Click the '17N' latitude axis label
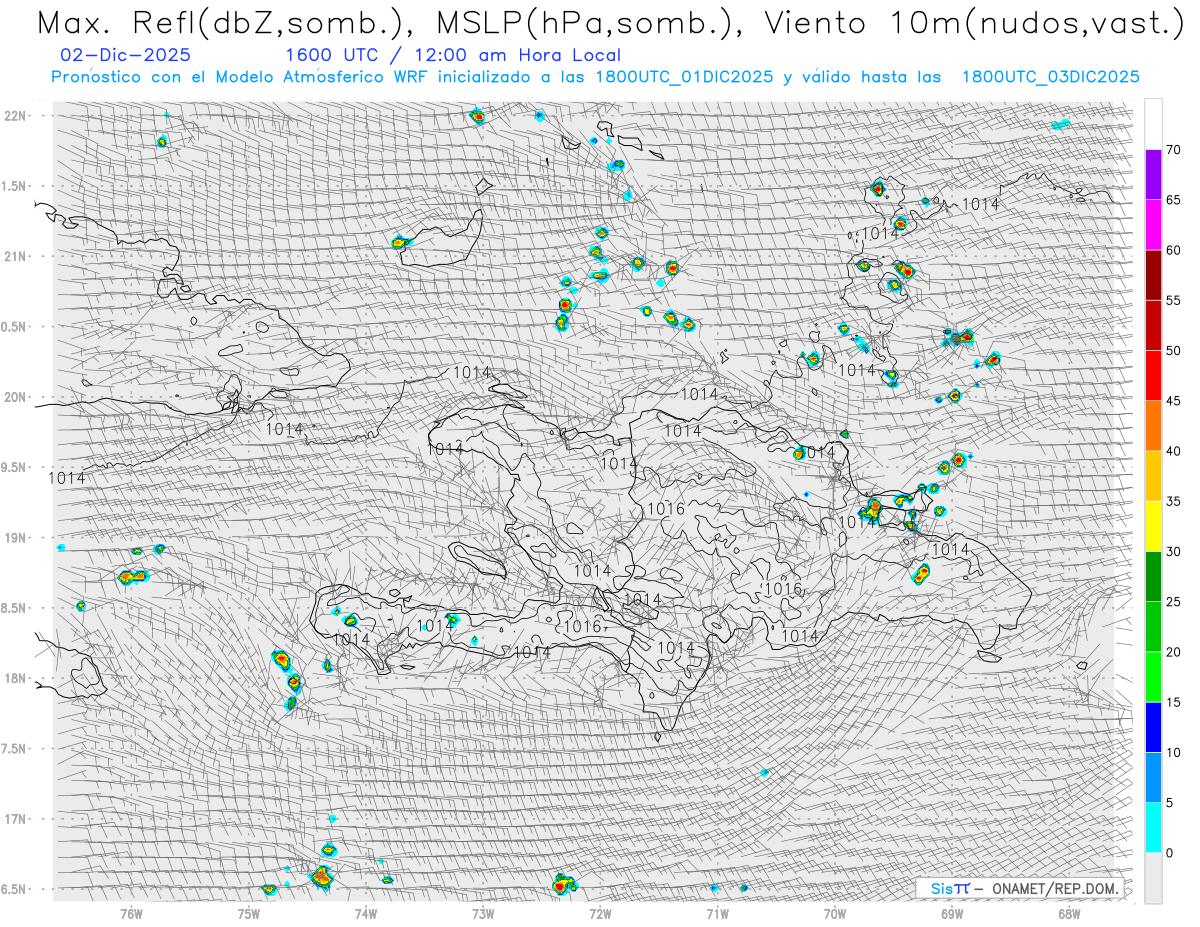 click(x=15, y=819)
